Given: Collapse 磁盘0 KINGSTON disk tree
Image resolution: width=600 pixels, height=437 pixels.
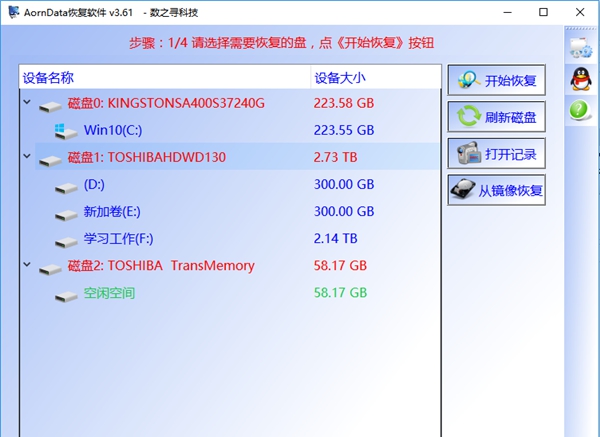Looking at the screenshot, I should point(27,102).
